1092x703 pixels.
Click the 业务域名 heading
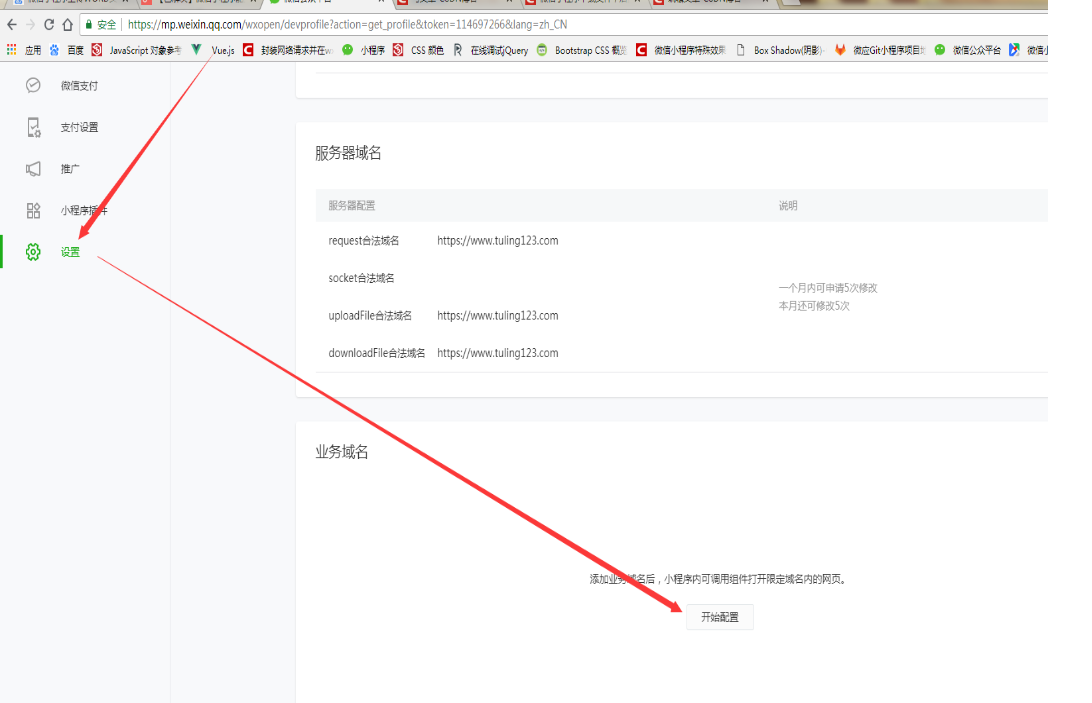pos(341,451)
